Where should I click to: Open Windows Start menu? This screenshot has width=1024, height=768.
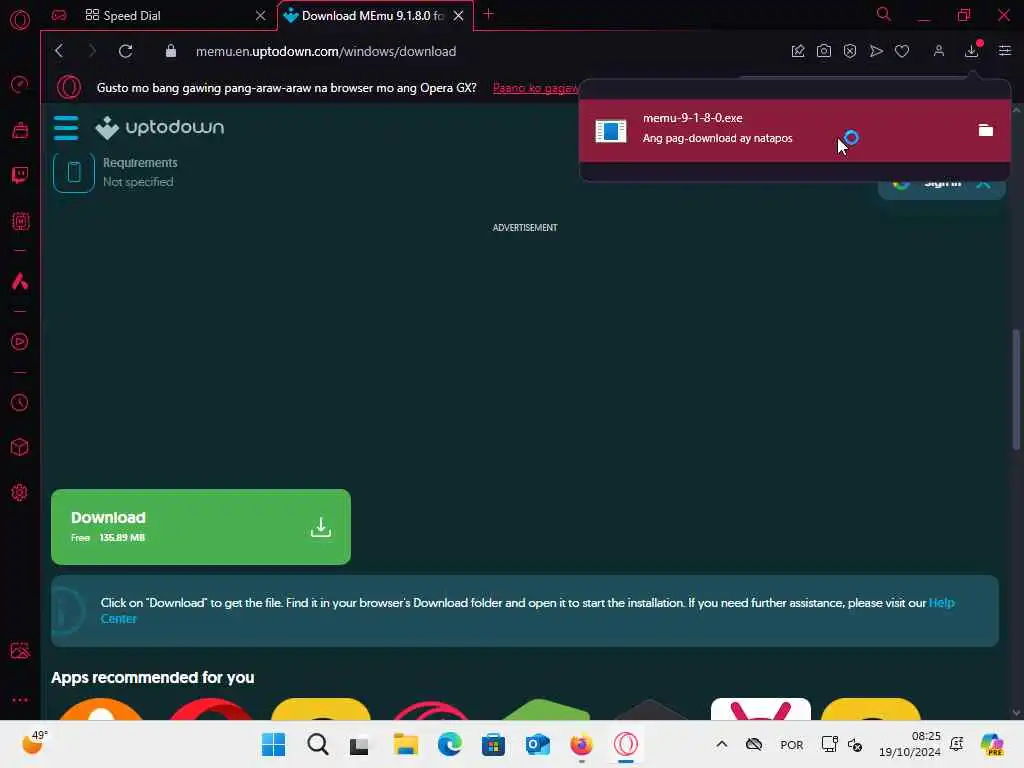pyautogui.click(x=273, y=744)
